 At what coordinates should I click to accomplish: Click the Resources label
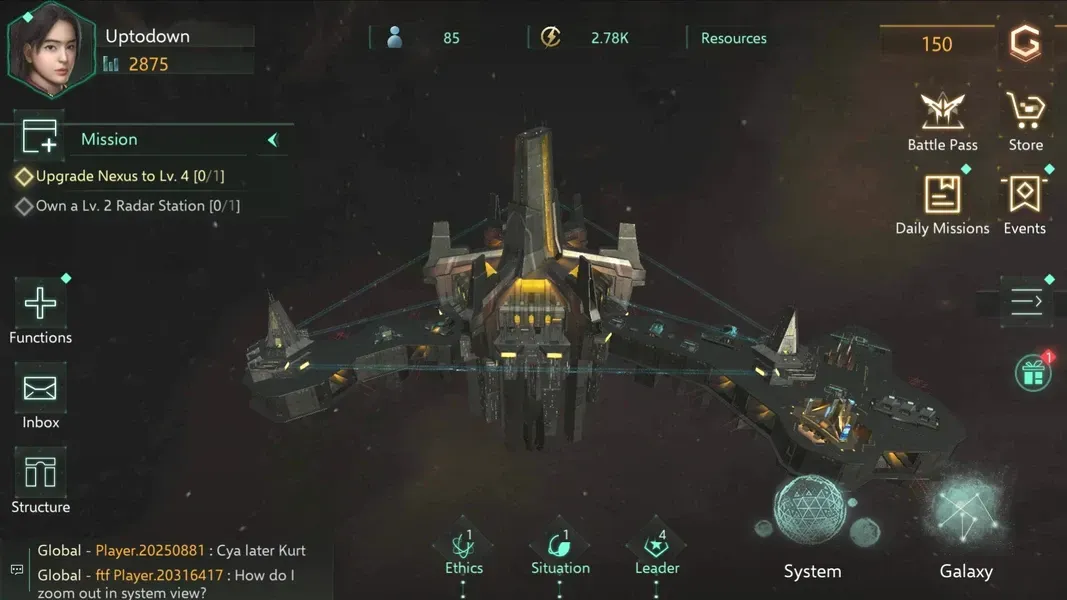coord(734,38)
